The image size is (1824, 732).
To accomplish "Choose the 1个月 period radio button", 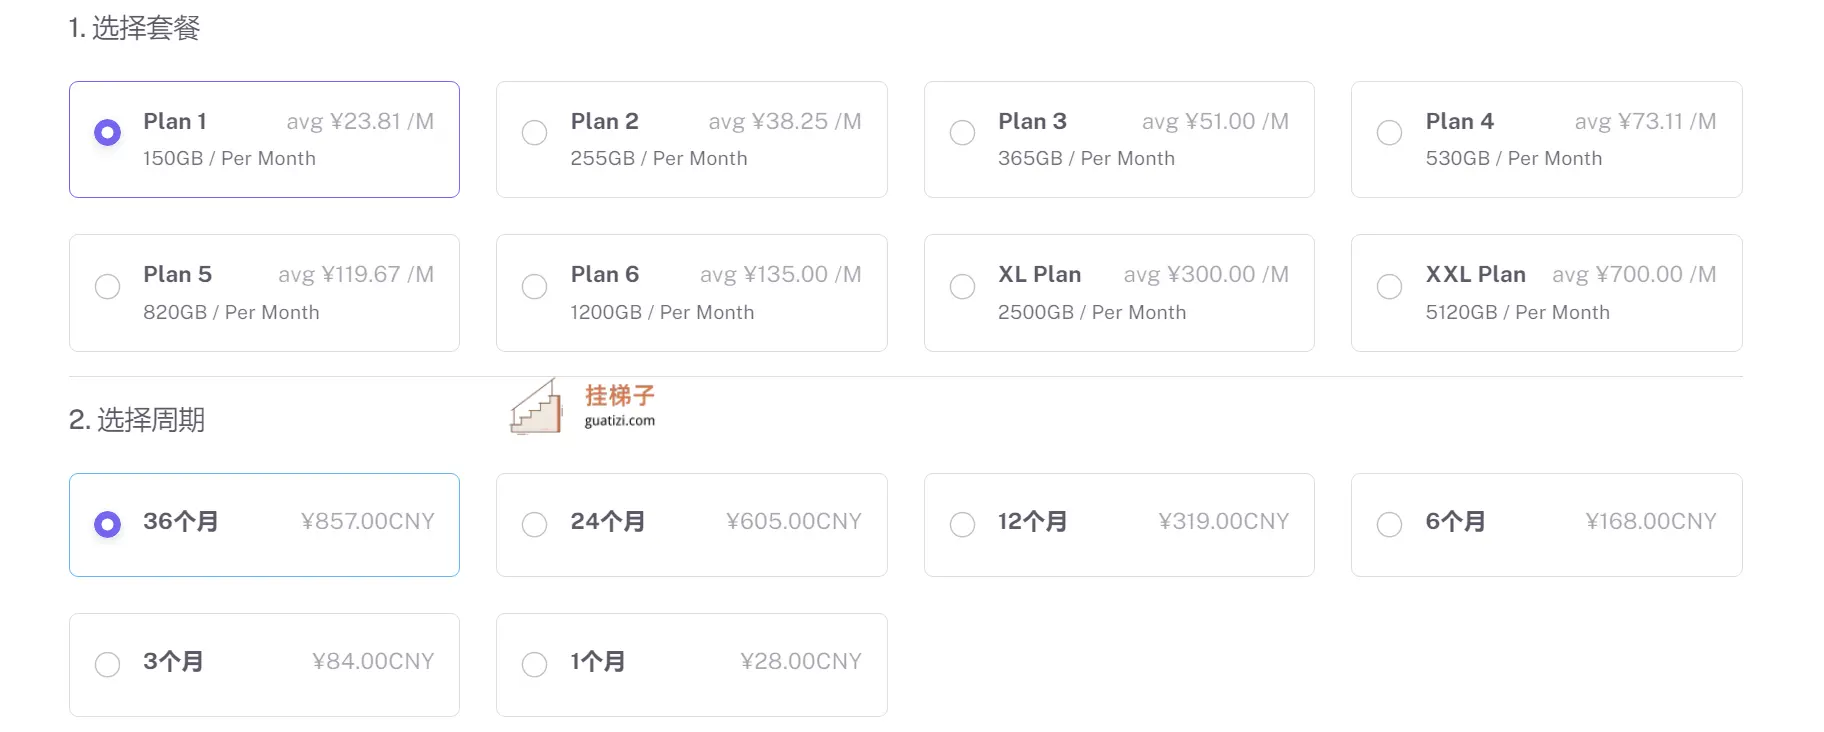I will 535,664.
